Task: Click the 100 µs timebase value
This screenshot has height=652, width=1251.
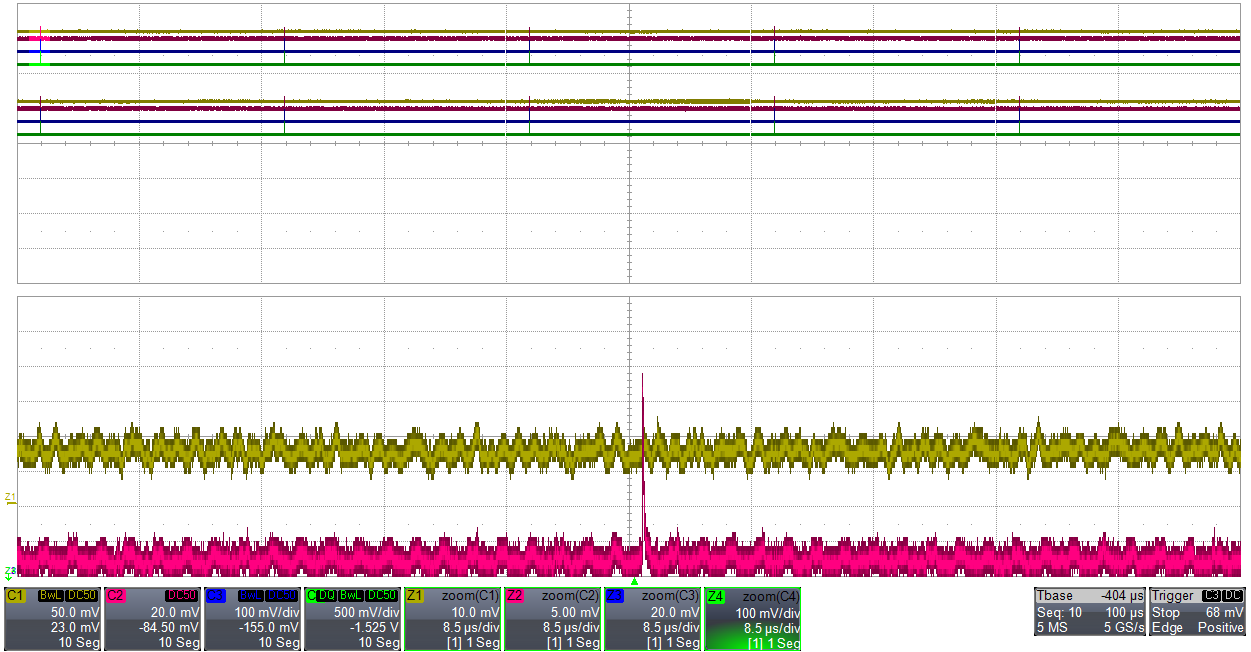Action: pyautogui.click(x=1124, y=612)
